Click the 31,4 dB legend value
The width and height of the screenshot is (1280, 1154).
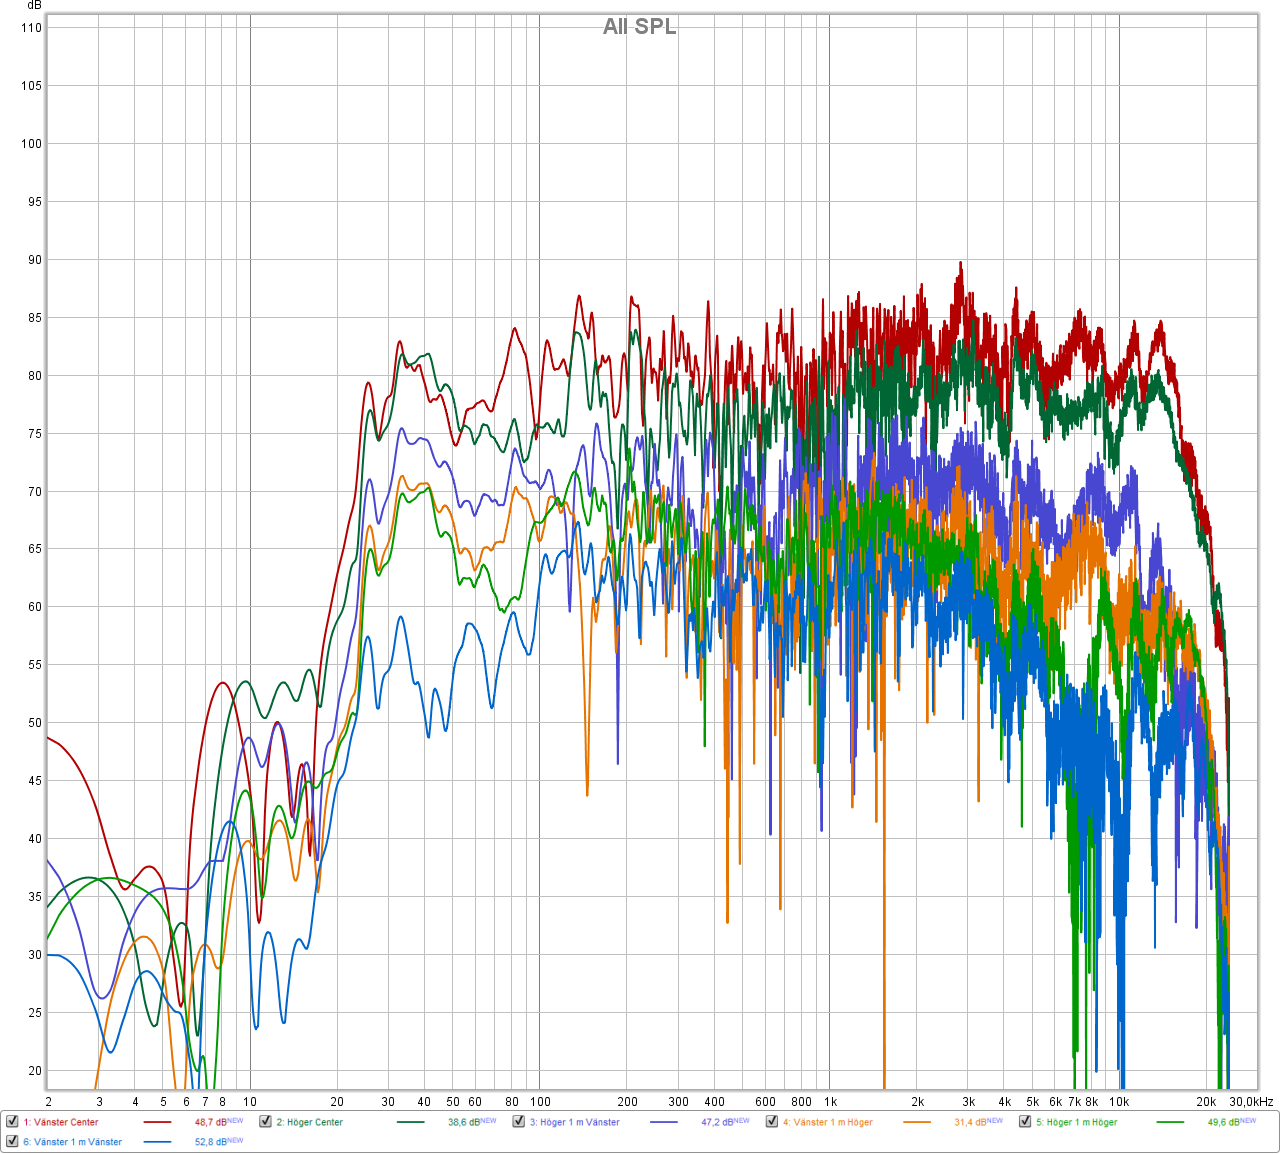point(969,1122)
